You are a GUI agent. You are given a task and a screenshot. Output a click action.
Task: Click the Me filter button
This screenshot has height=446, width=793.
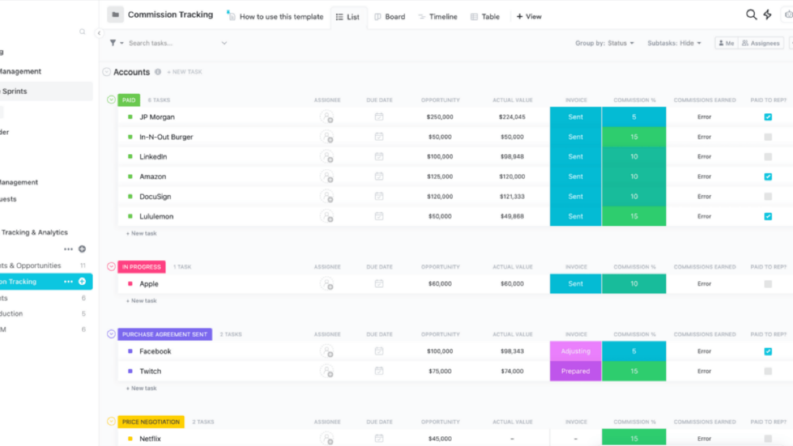tap(726, 43)
